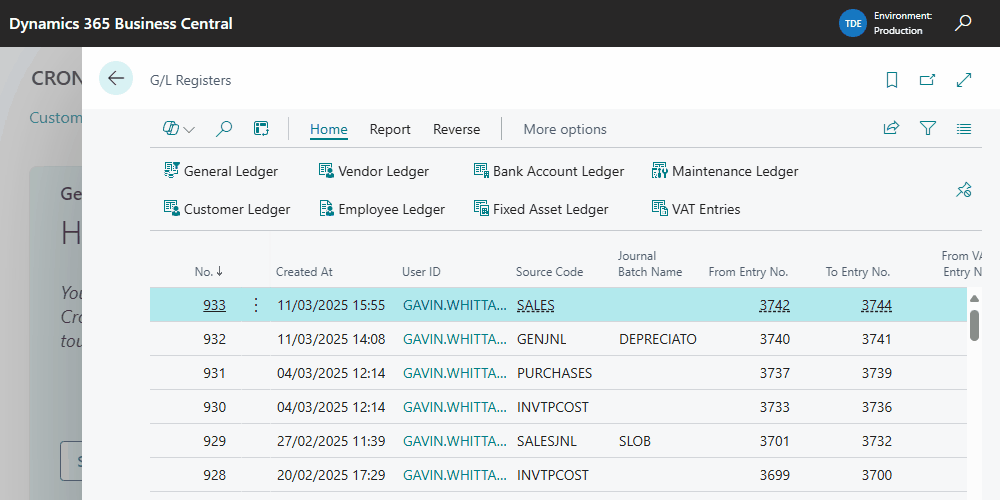Click Analyze mode table icon
The height and width of the screenshot is (500, 1000).
point(261,129)
